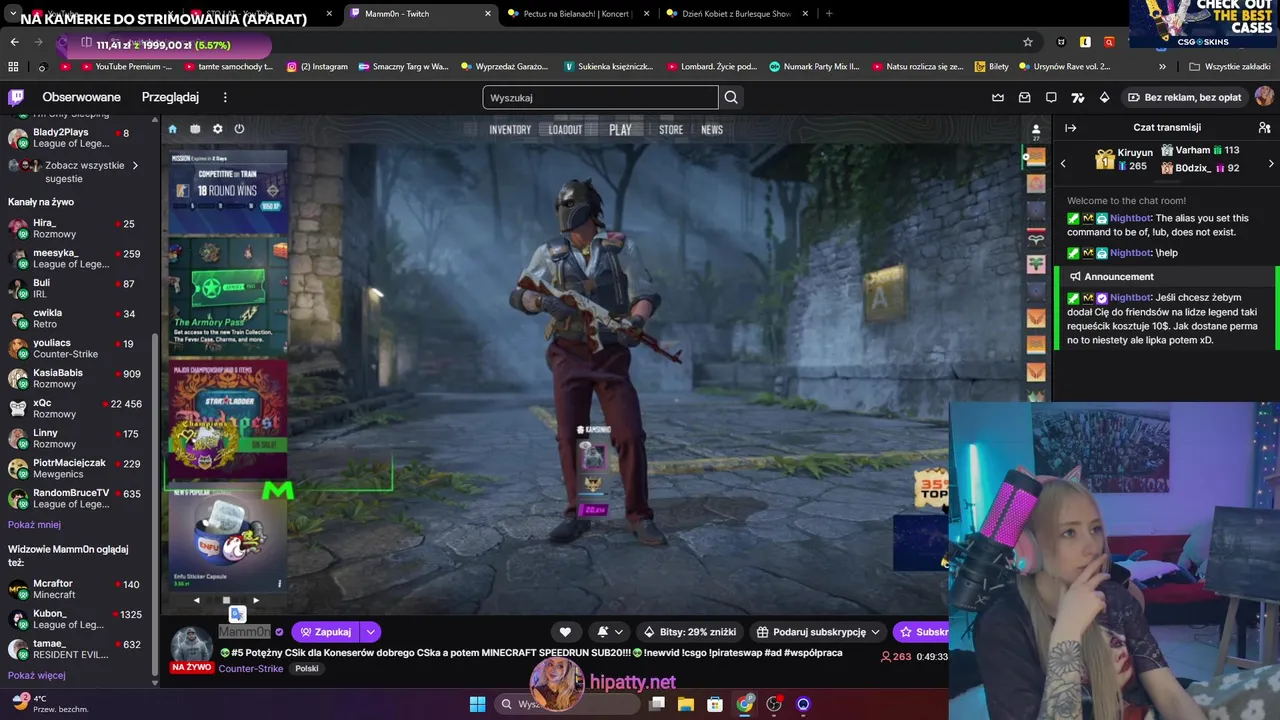Bookmark page with the star icon
This screenshot has height=720, width=1280.
click(1027, 42)
